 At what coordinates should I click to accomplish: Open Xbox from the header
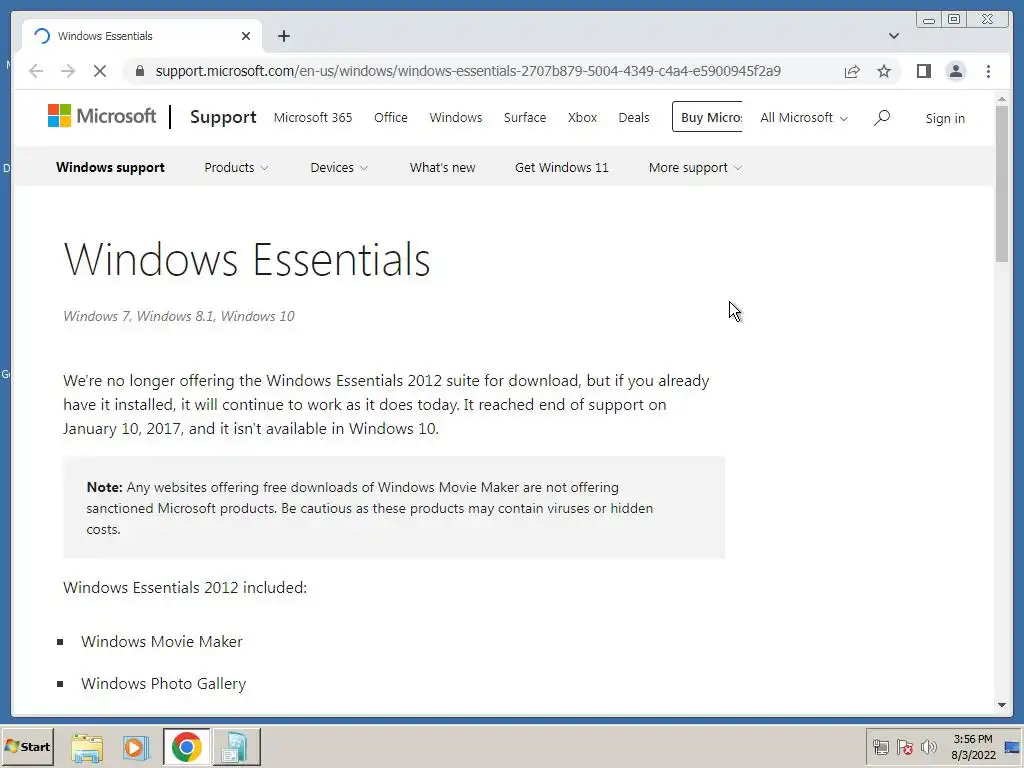582,118
